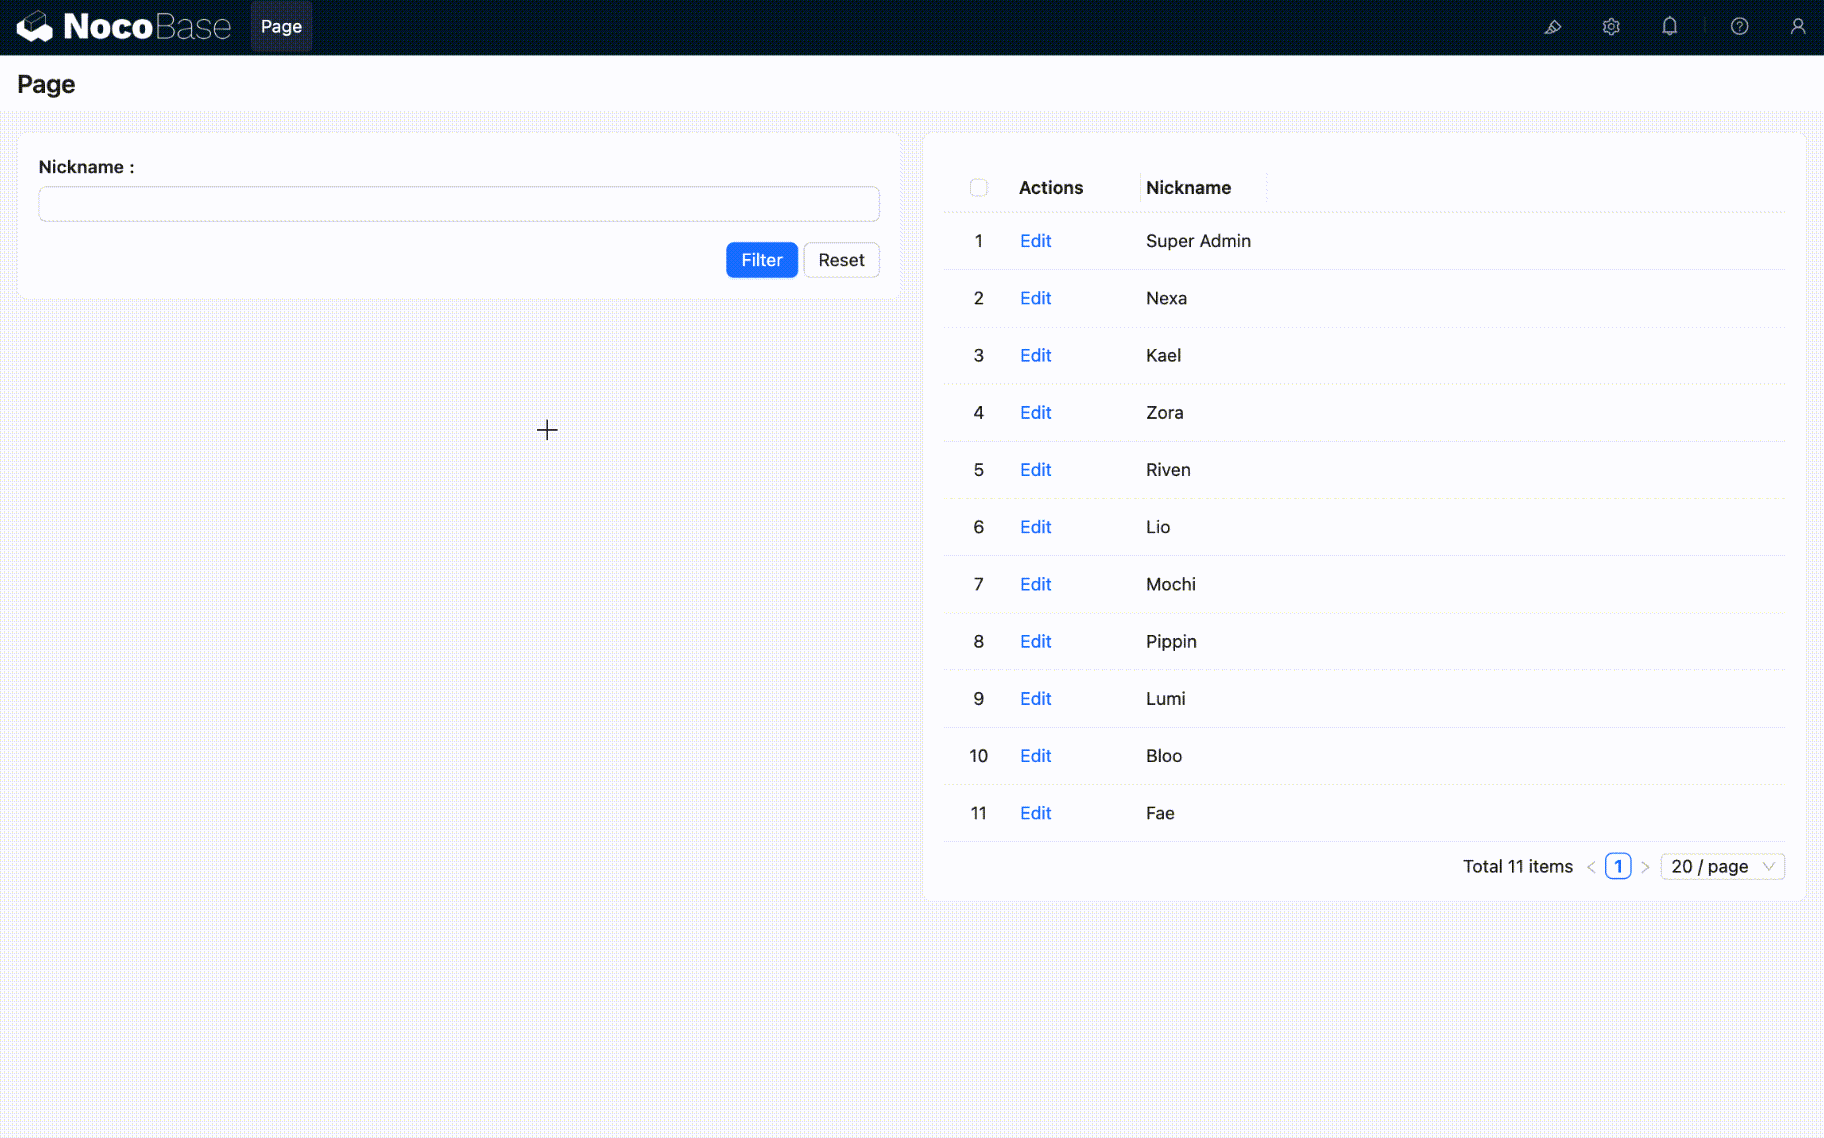Click the Reset button
The image size is (1824, 1138).
coord(841,260)
